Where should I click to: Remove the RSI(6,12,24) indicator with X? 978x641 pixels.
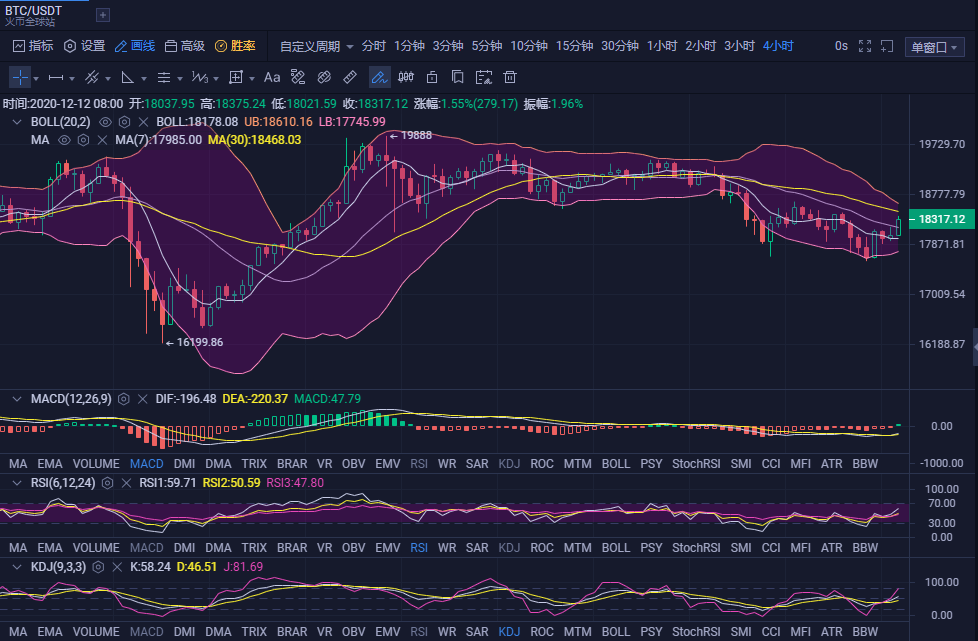click(x=126, y=483)
